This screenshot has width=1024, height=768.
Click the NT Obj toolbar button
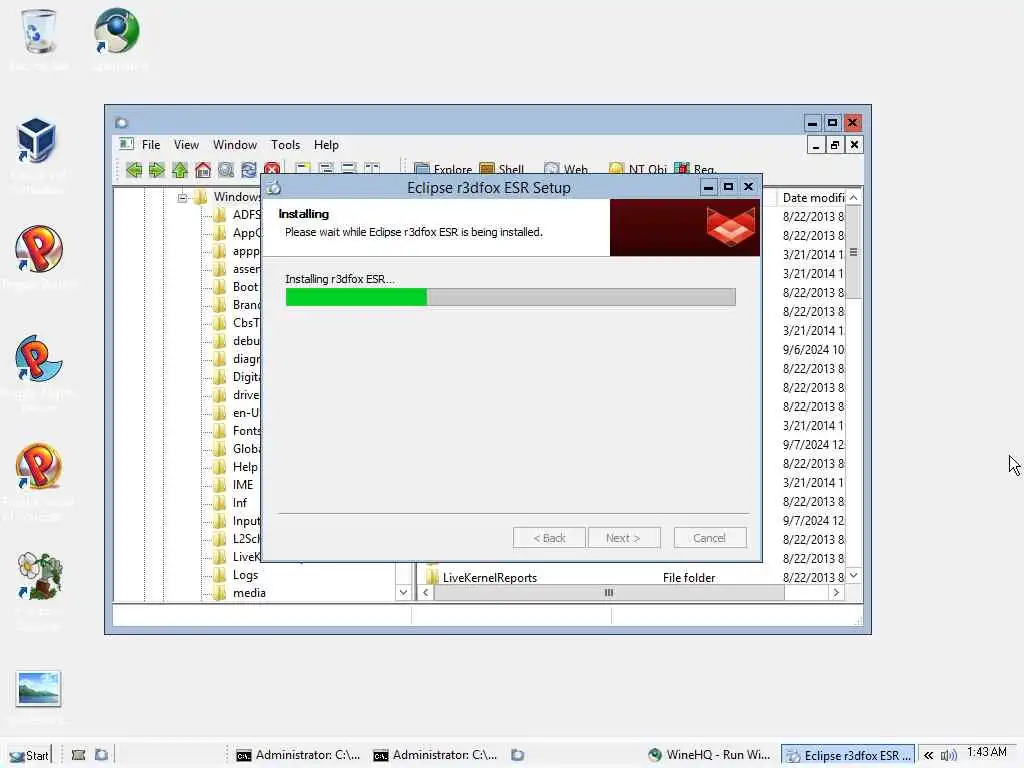coord(637,169)
